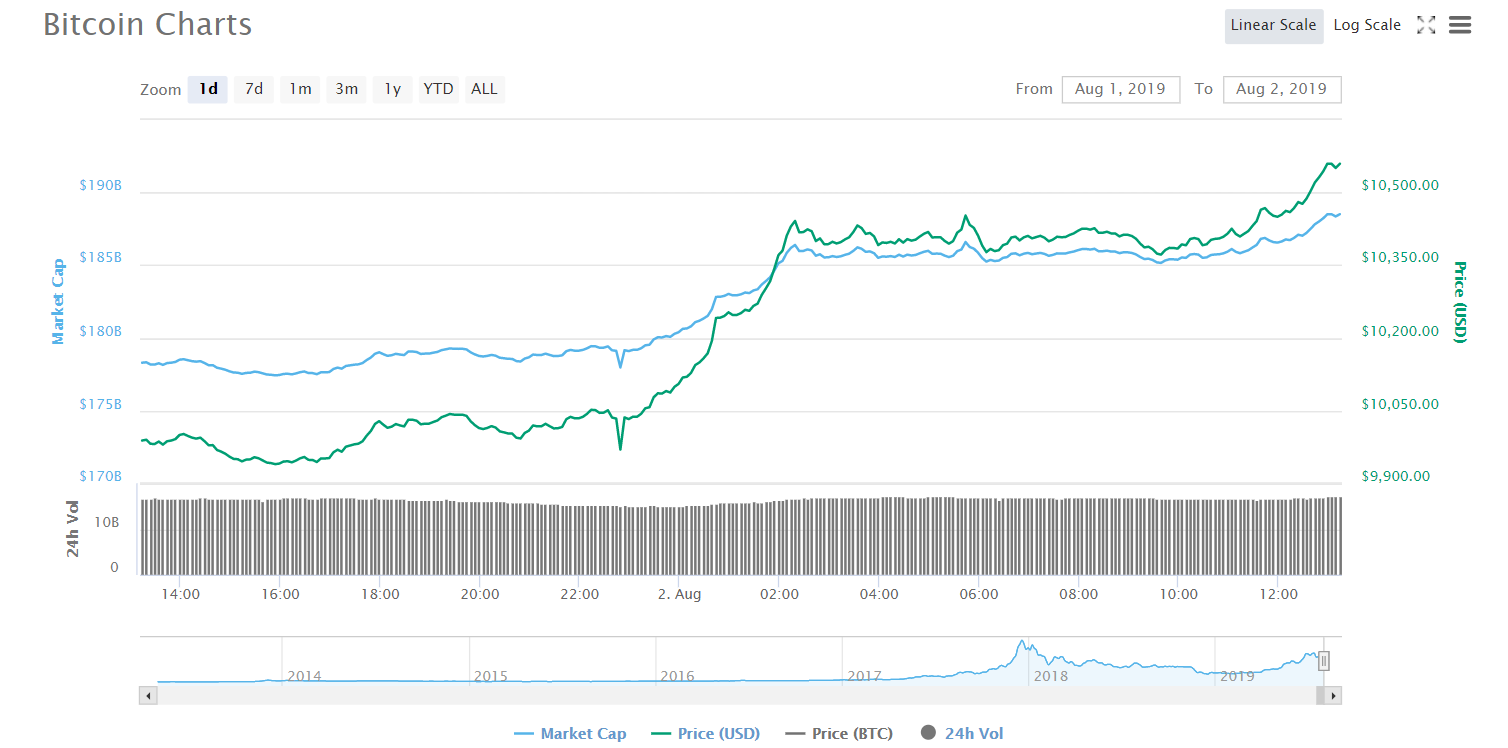Toggle Price (USD) series in legend
This screenshot has height=748, width=1508.
click(x=705, y=734)
